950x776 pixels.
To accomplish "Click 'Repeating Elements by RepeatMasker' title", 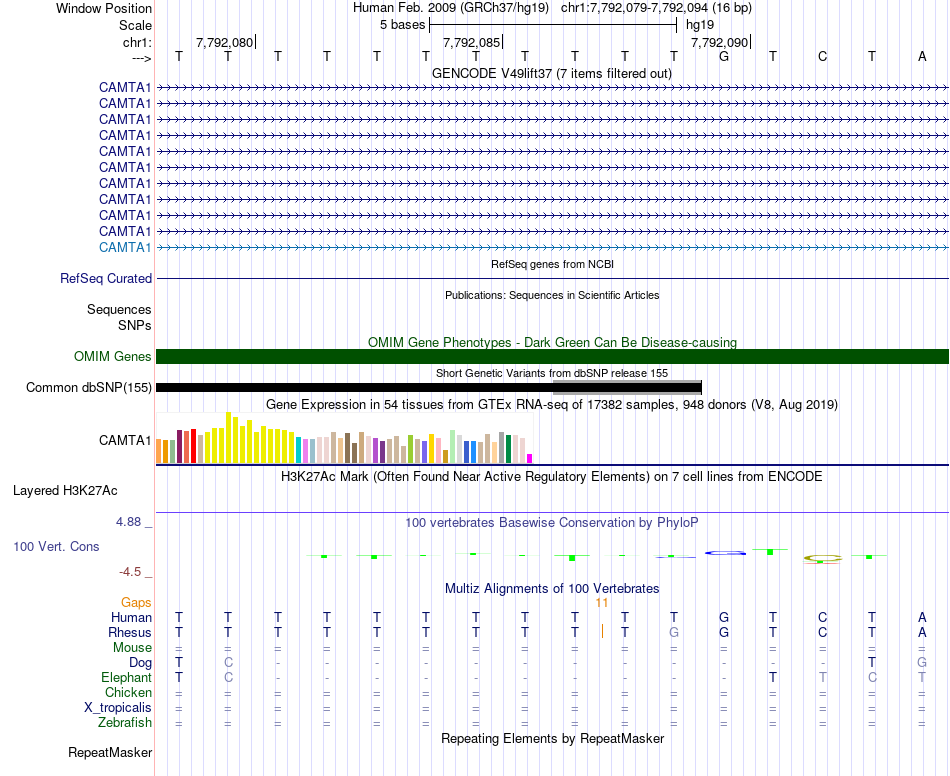I will tap(552, 738).
